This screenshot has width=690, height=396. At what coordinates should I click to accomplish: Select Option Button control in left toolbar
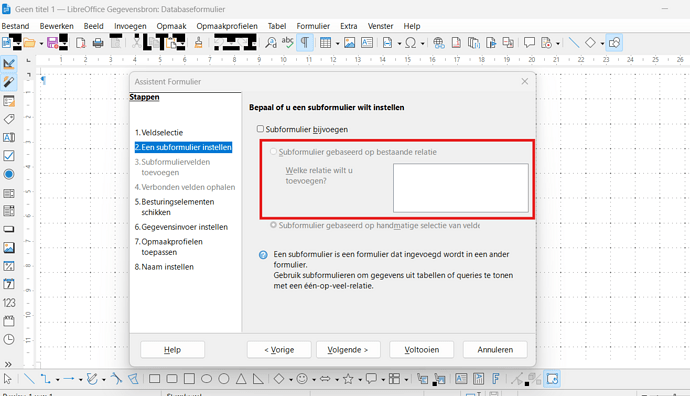[x=9, y=174]
